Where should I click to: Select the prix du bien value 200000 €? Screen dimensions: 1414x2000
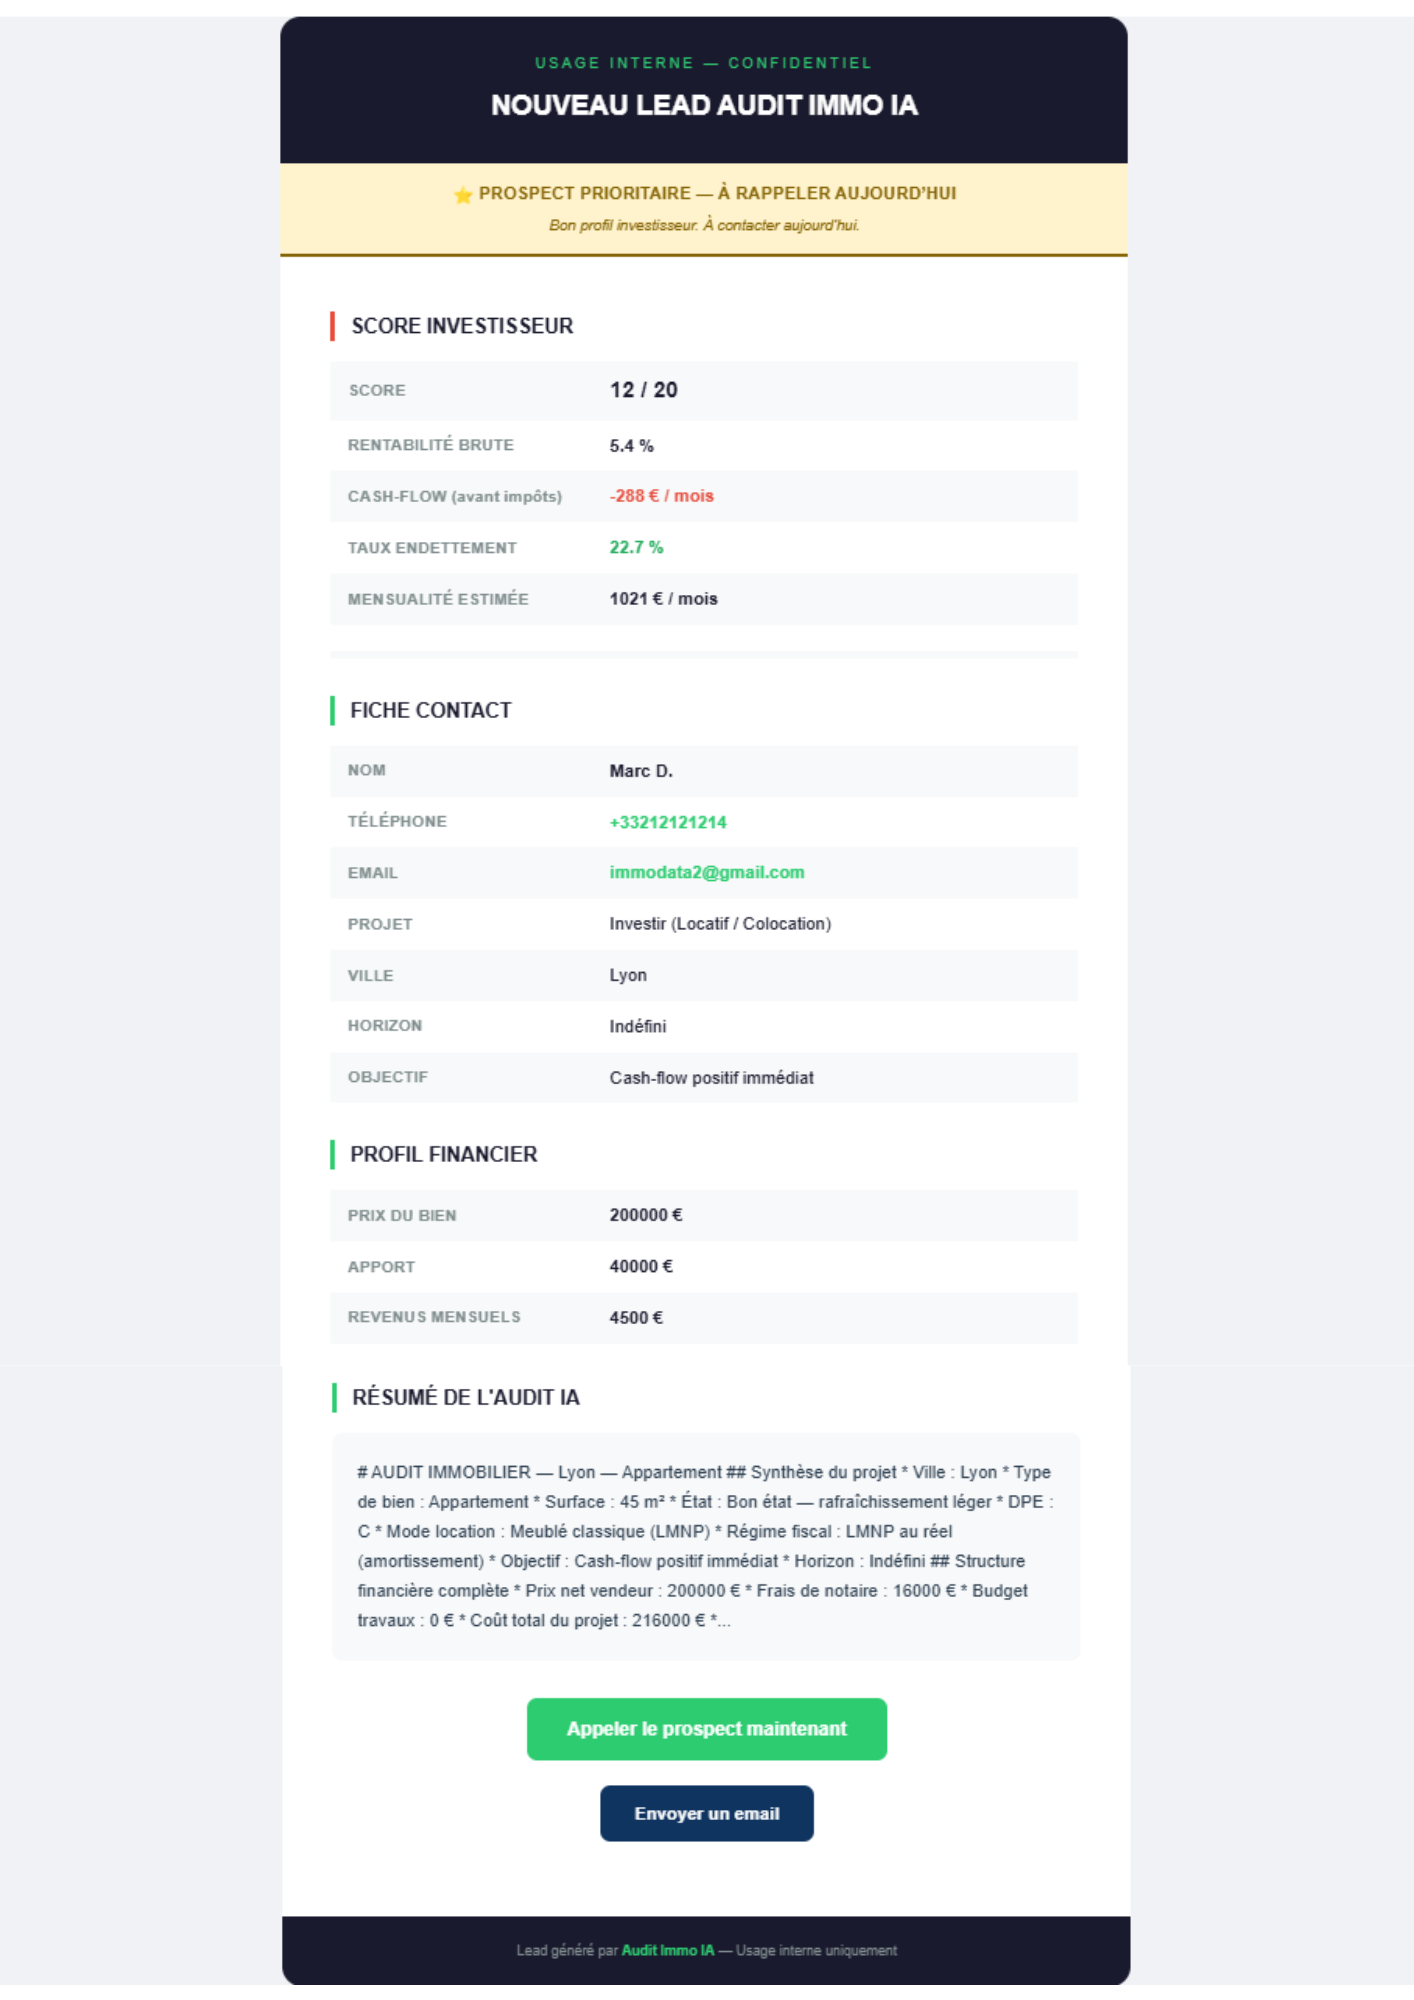coord(645,1215)
